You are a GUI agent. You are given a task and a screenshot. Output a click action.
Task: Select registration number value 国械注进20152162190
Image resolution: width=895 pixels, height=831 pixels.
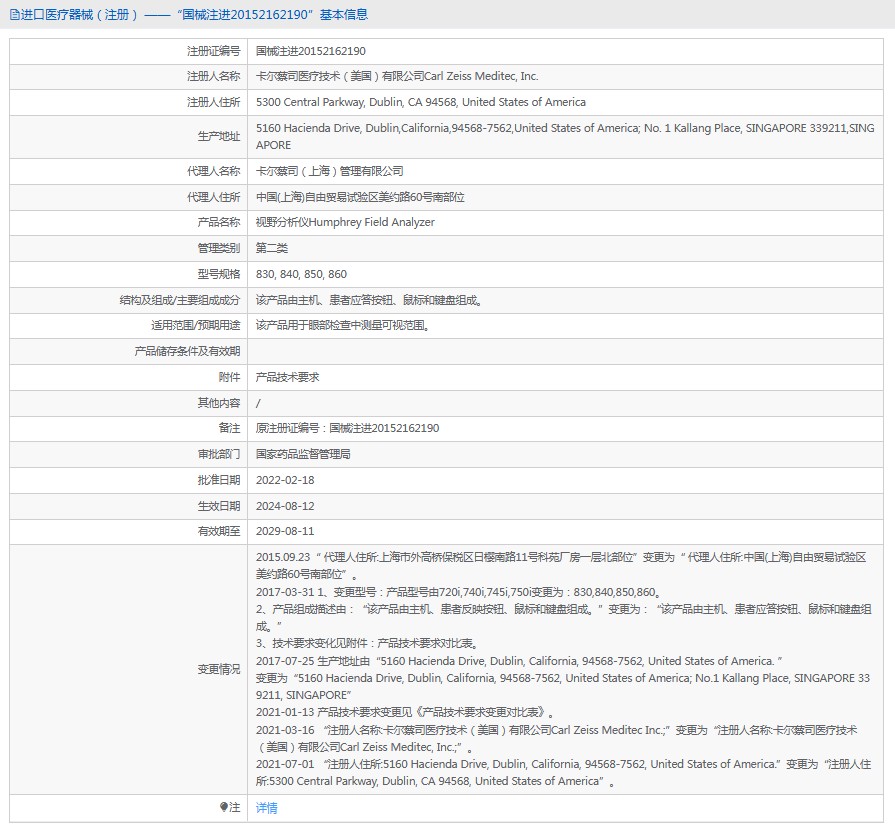click(x=311, y=51)
